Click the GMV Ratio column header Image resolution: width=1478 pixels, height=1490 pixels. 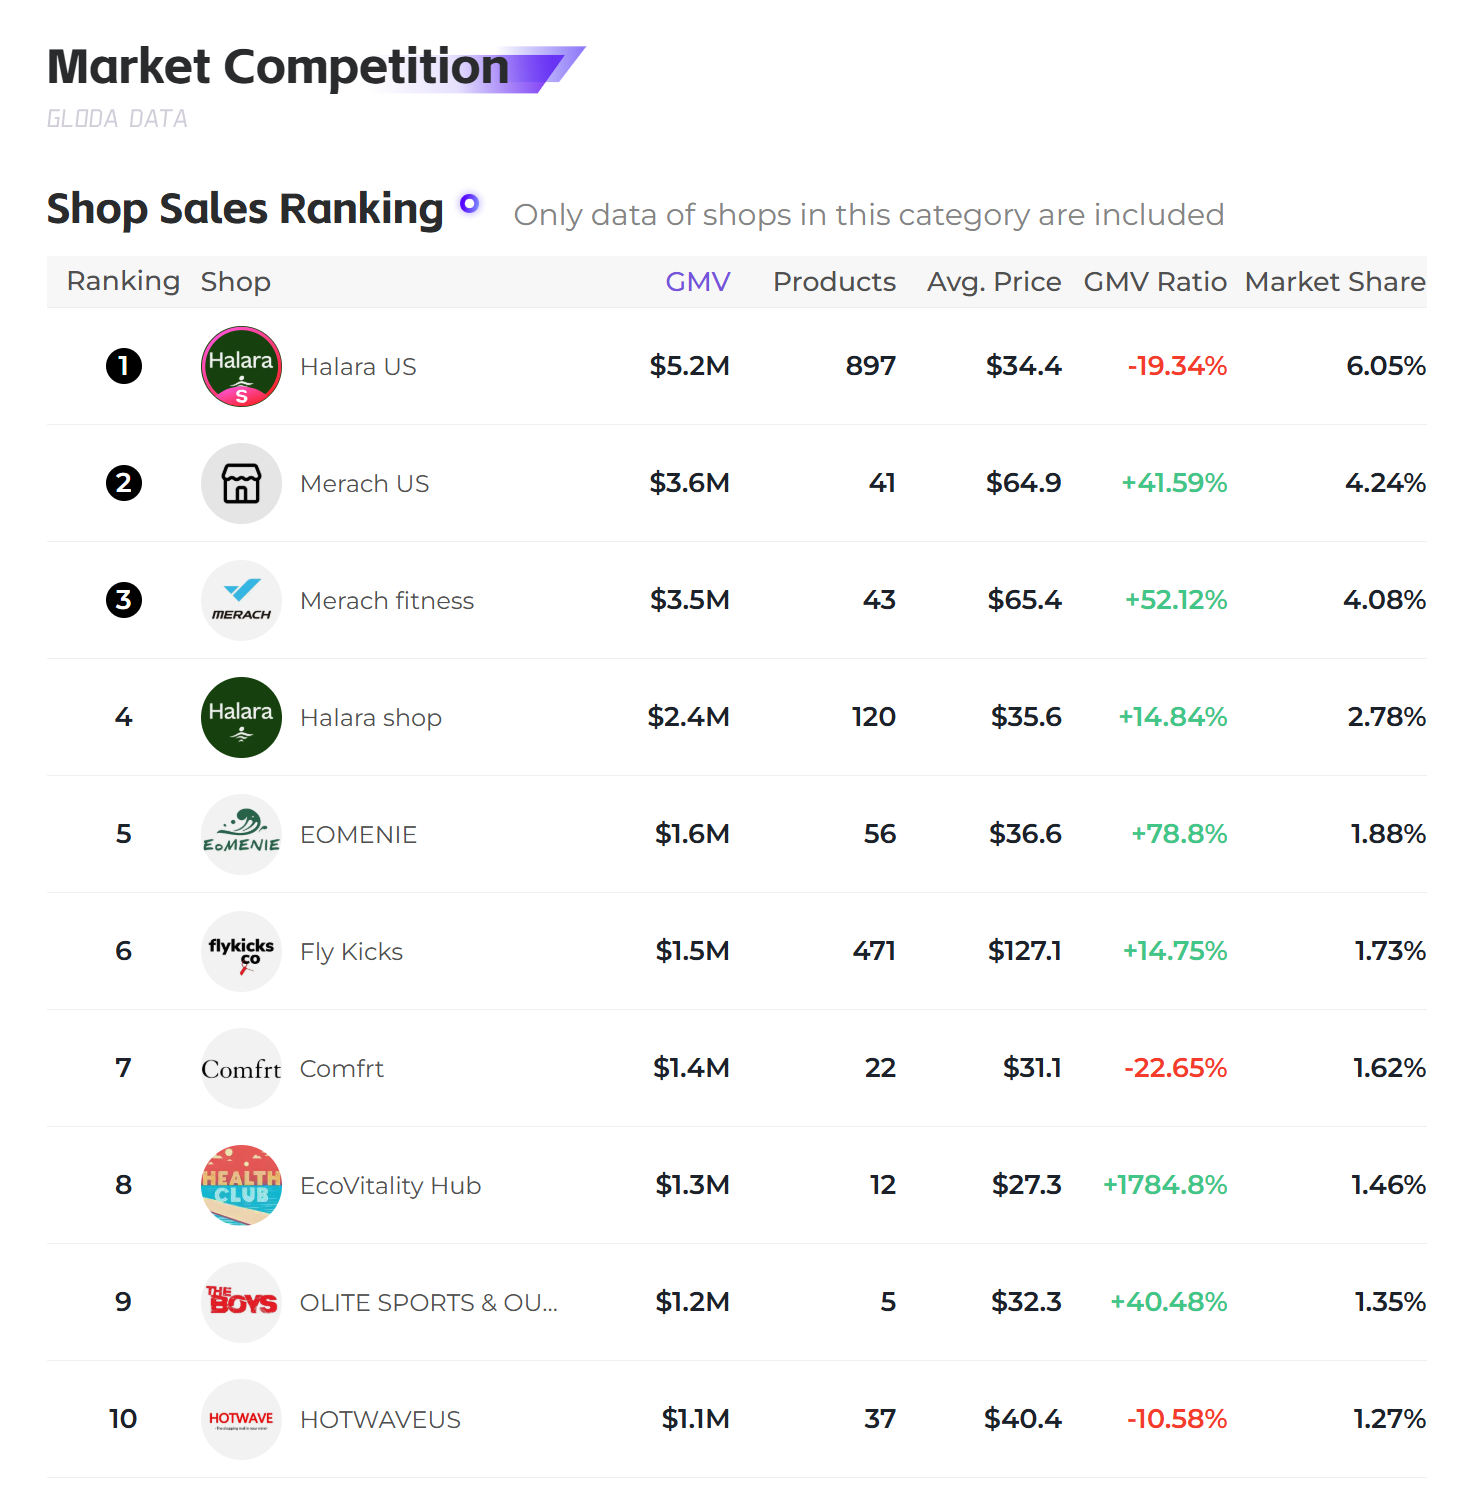click(1155, 282)
